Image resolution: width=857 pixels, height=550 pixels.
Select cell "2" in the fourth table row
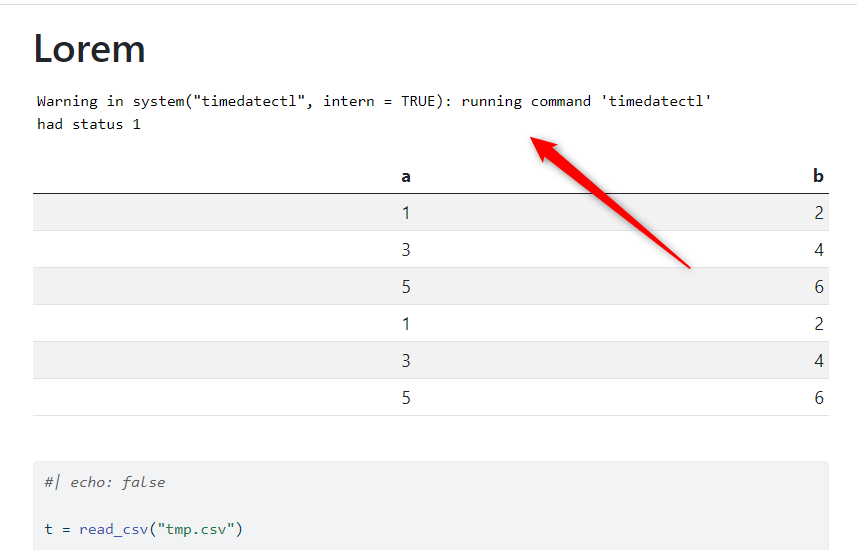[819, 324]
